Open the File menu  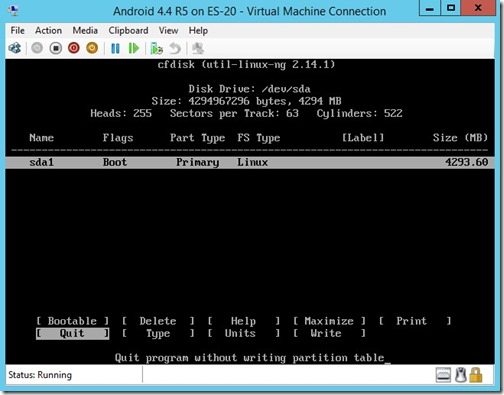[17, 31]
